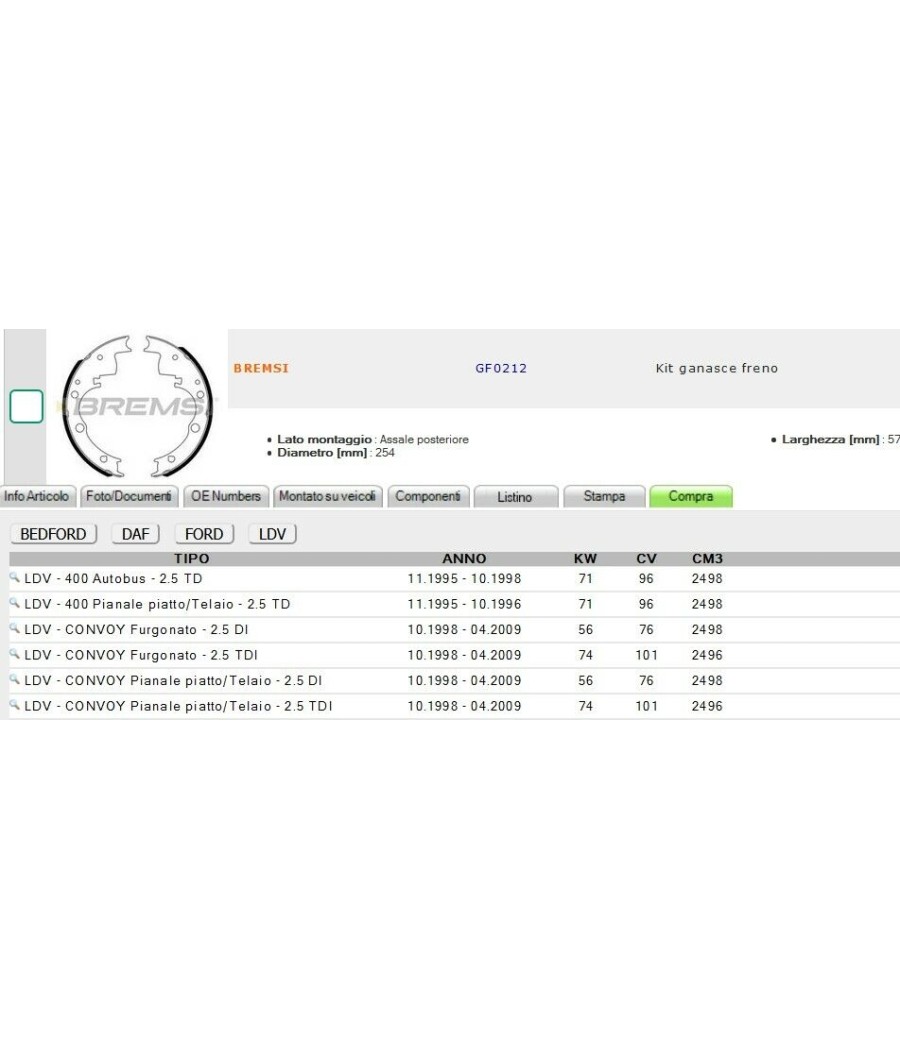Click the date range 11.1995 - 10.1998
The height and width of the screenshot is (1050, 900).
click(464, 579)
